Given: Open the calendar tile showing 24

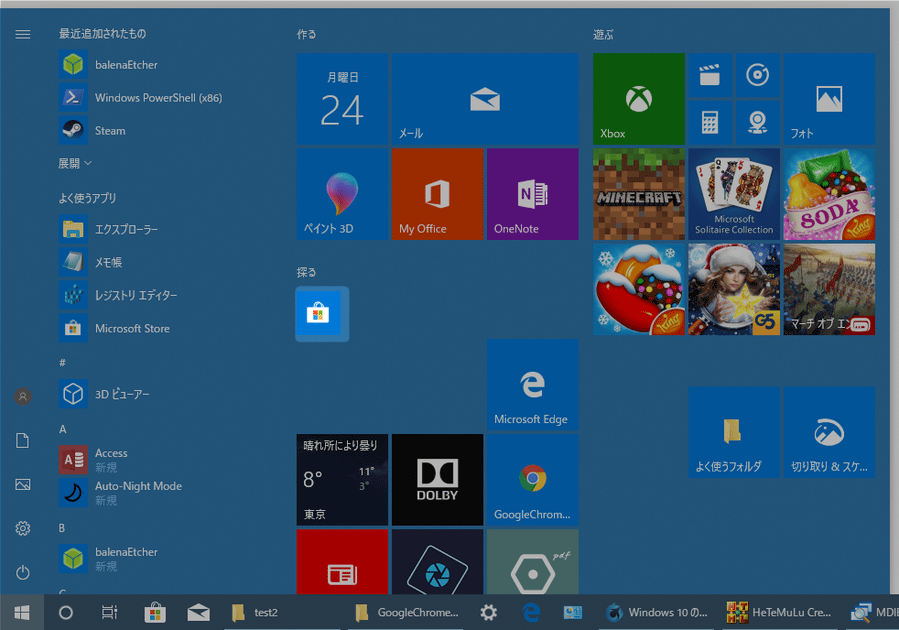Looking at the screenshot, I should click(x=342, y=99).
